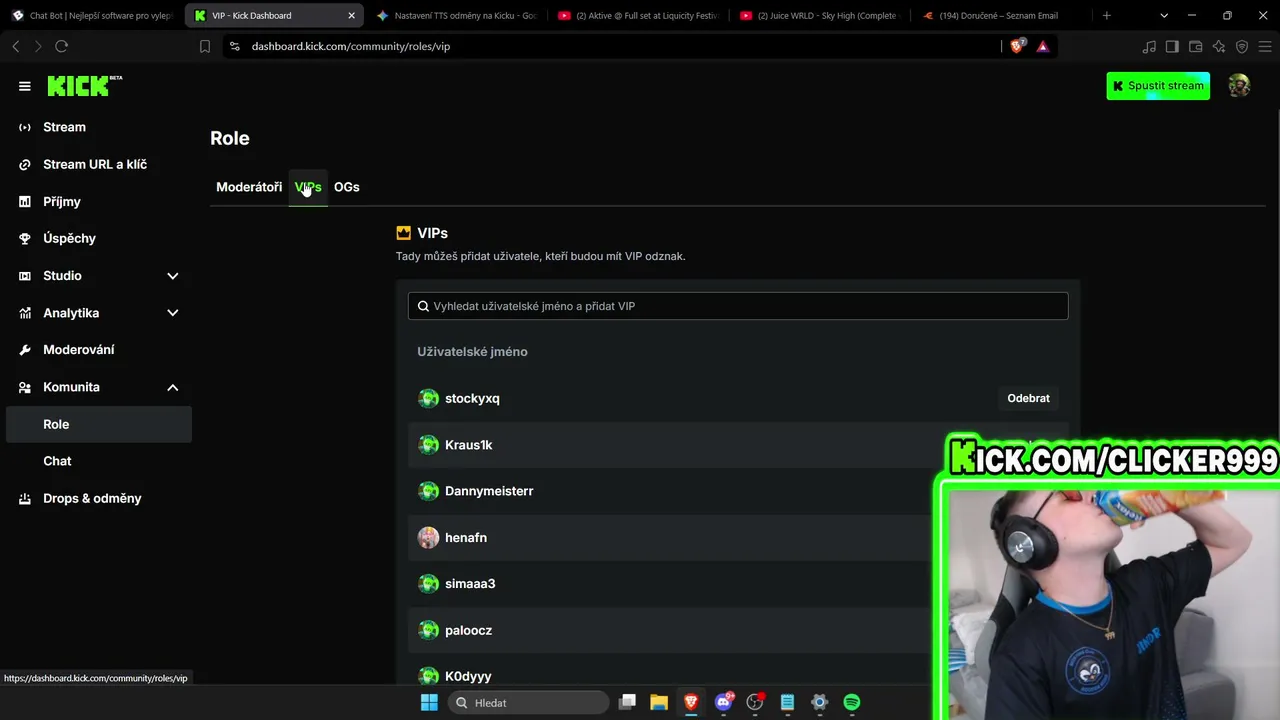Click the Stream URL a klíč link icon
1280x720 pixels.
25,164
